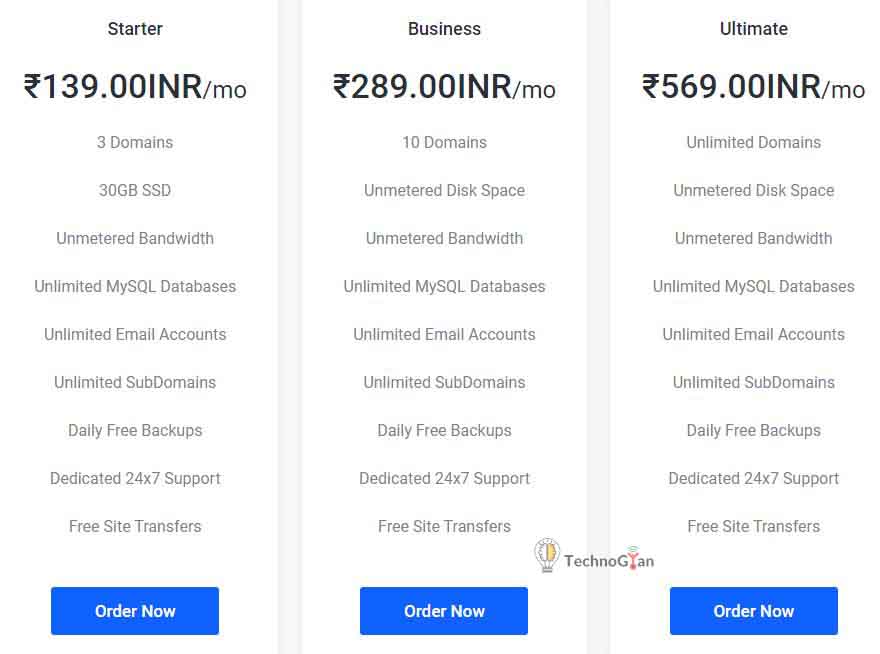880x654 pixels.
Task: Click the TechnoGyan watermark text
Action: coord(608,561)
